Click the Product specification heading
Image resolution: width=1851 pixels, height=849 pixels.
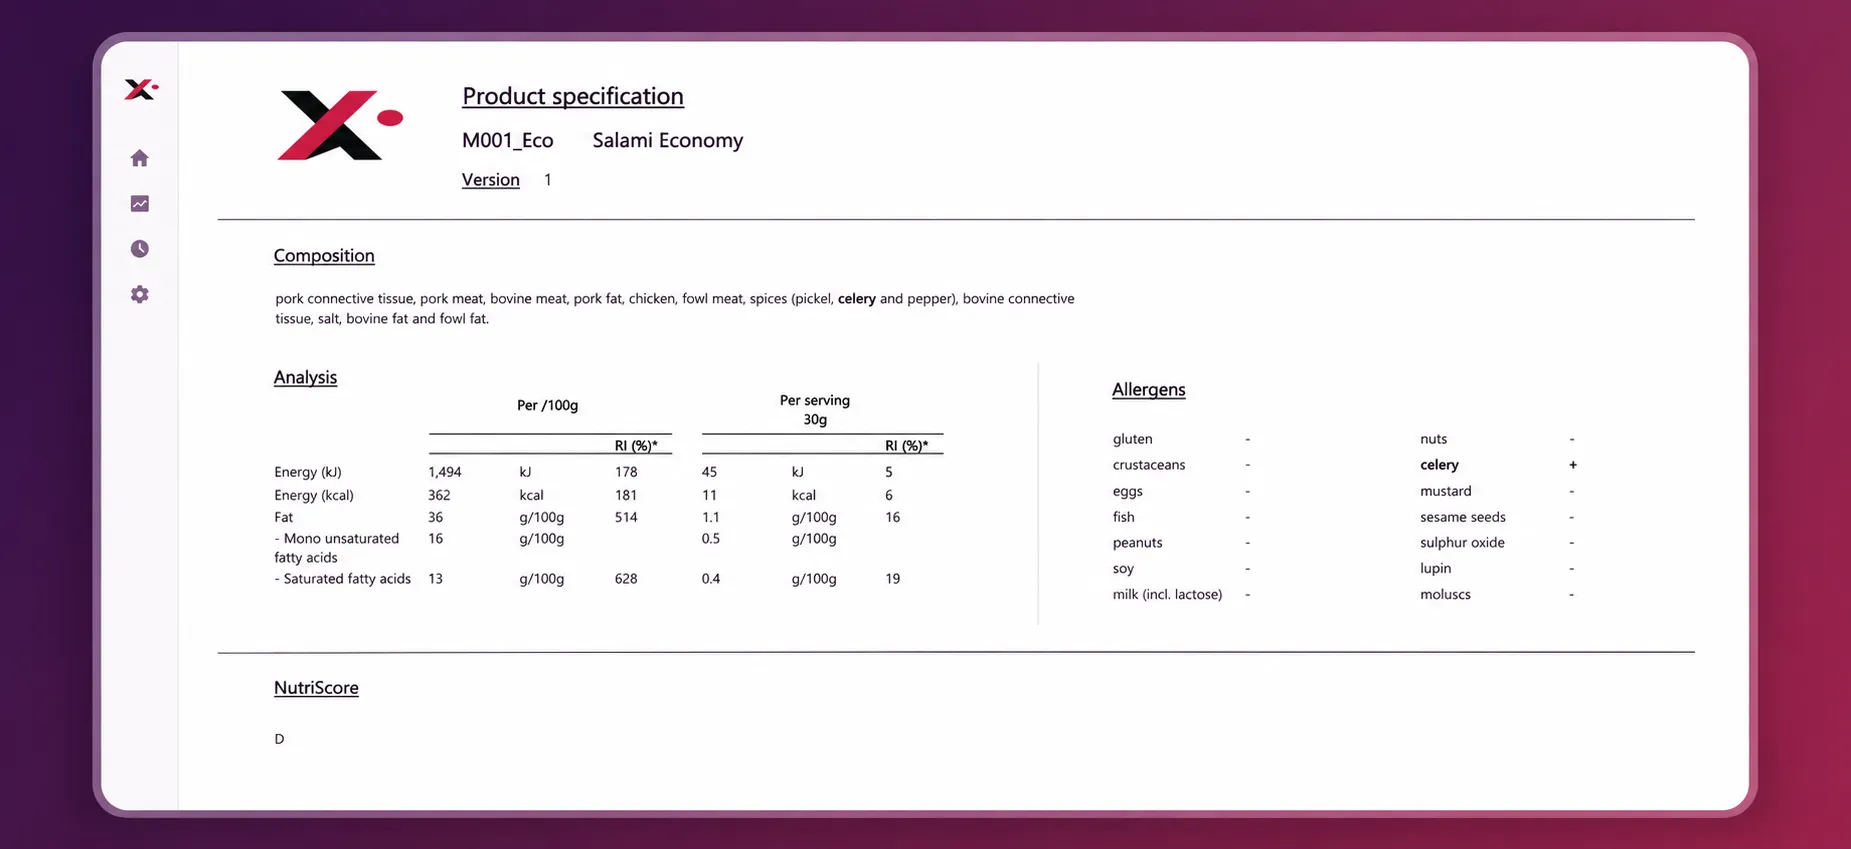(573, 96)
